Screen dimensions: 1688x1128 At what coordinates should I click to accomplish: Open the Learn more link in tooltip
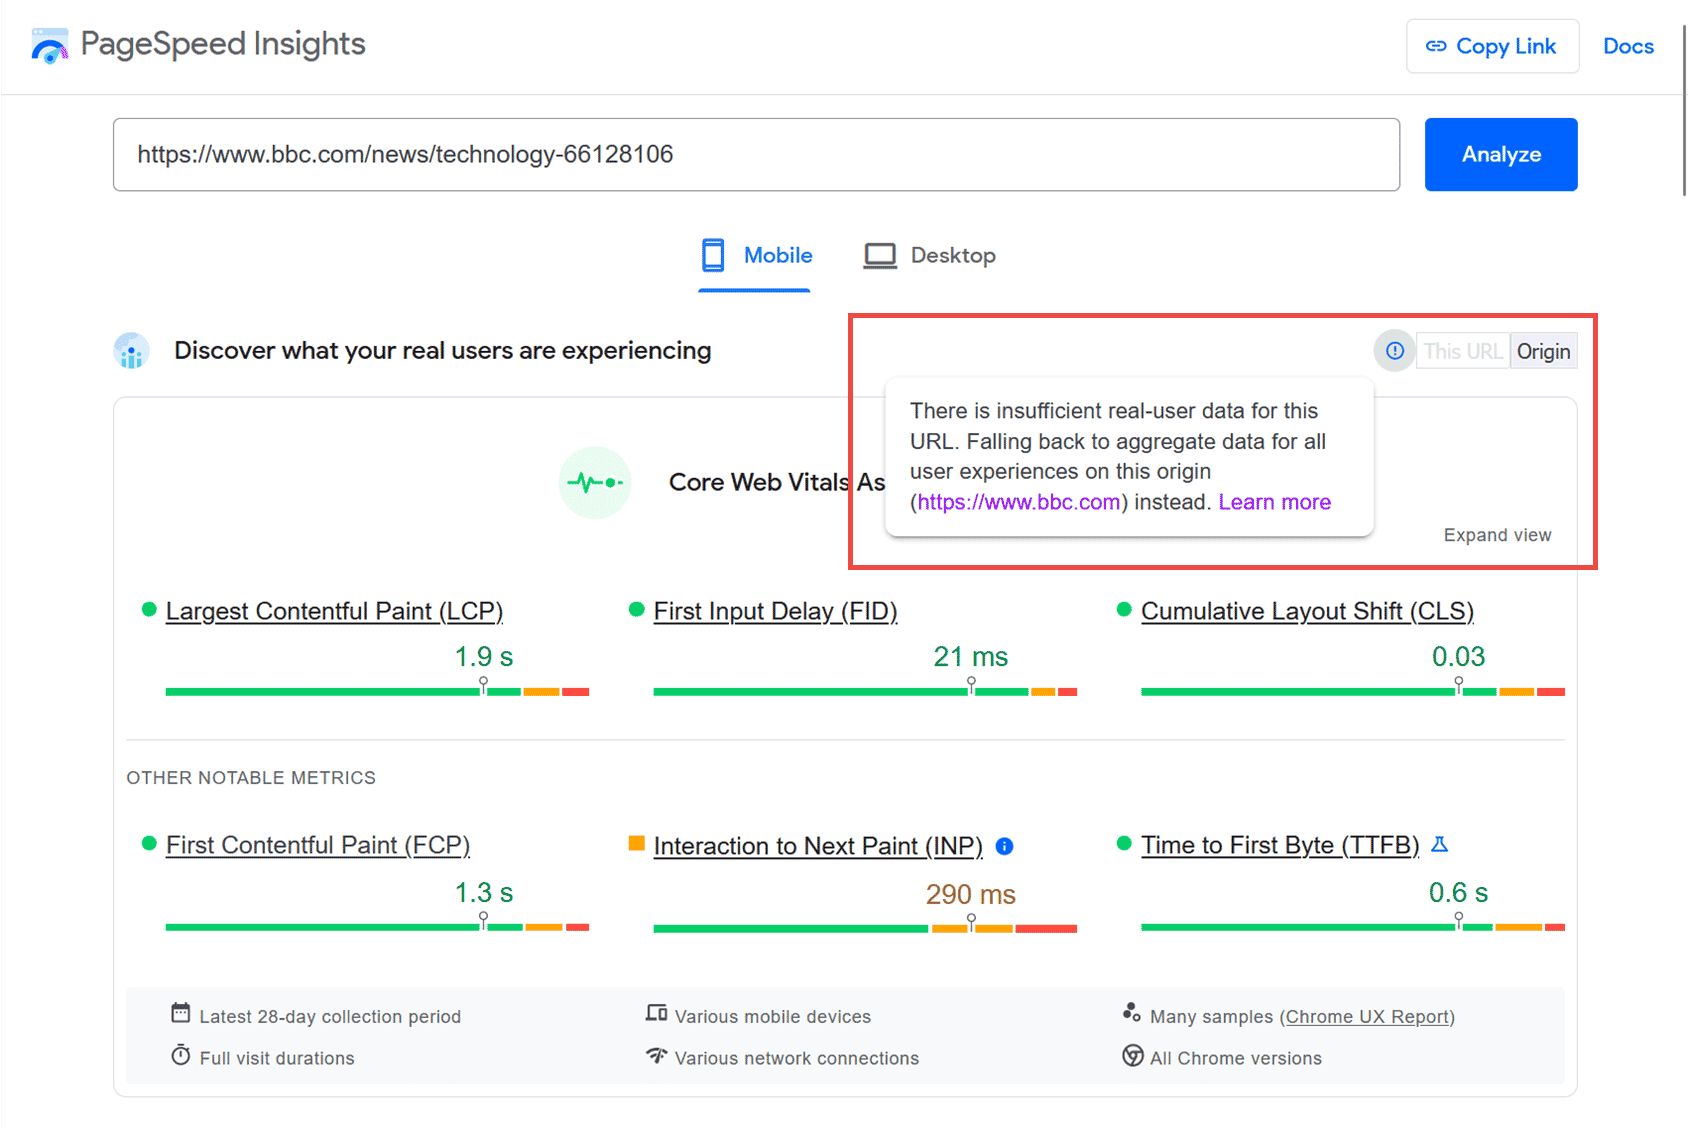click(x=1274, y=502)
